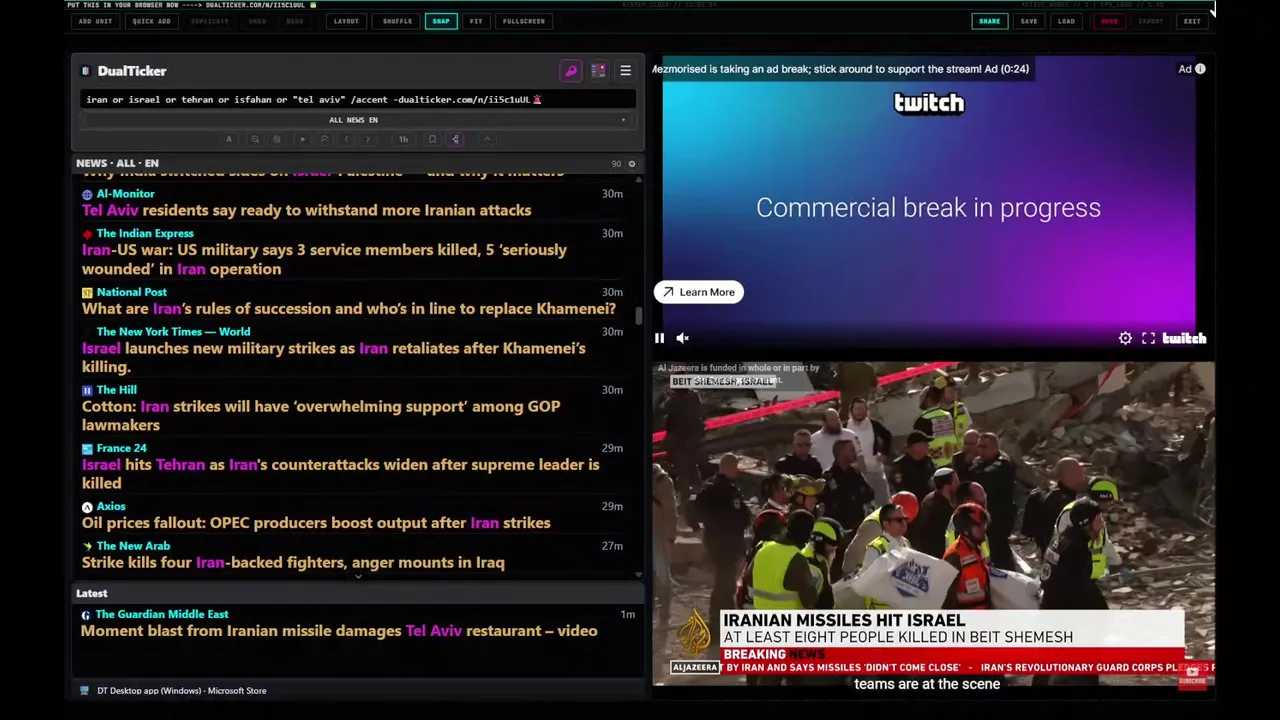Click the 'NEWS · ALL · EN' panel header
1280x720 pixels.
click(117, 163)
